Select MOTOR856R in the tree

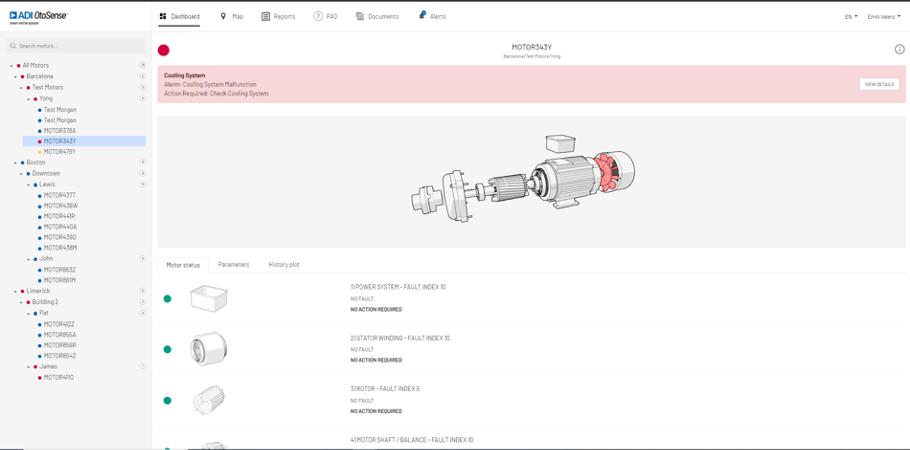60,345
